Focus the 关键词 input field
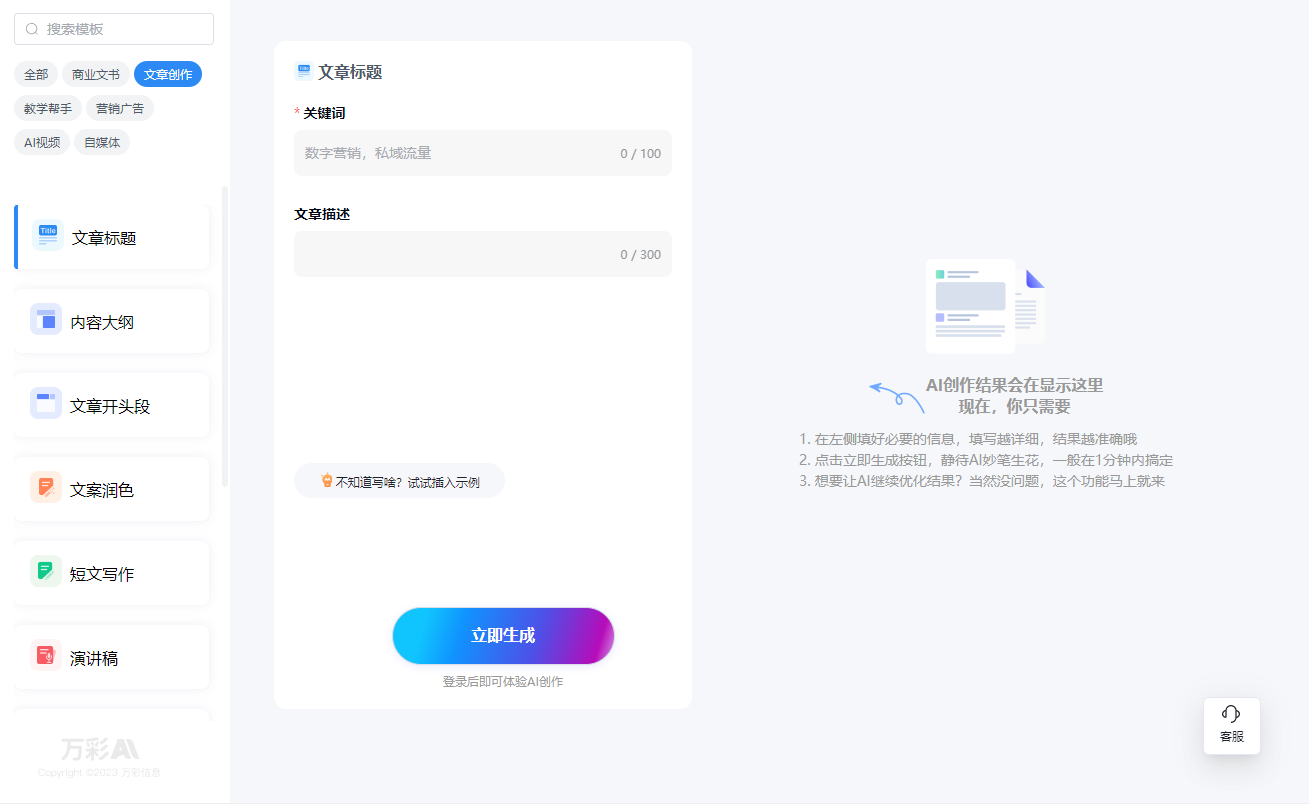Viewport: 1309px width, 807px height. 483,153
